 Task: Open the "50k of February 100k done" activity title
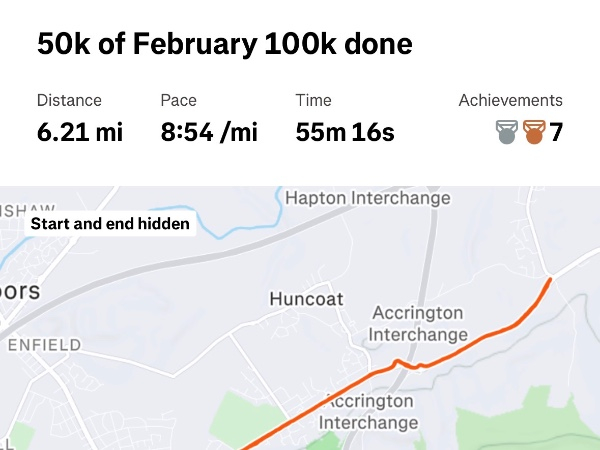(224, 44)
